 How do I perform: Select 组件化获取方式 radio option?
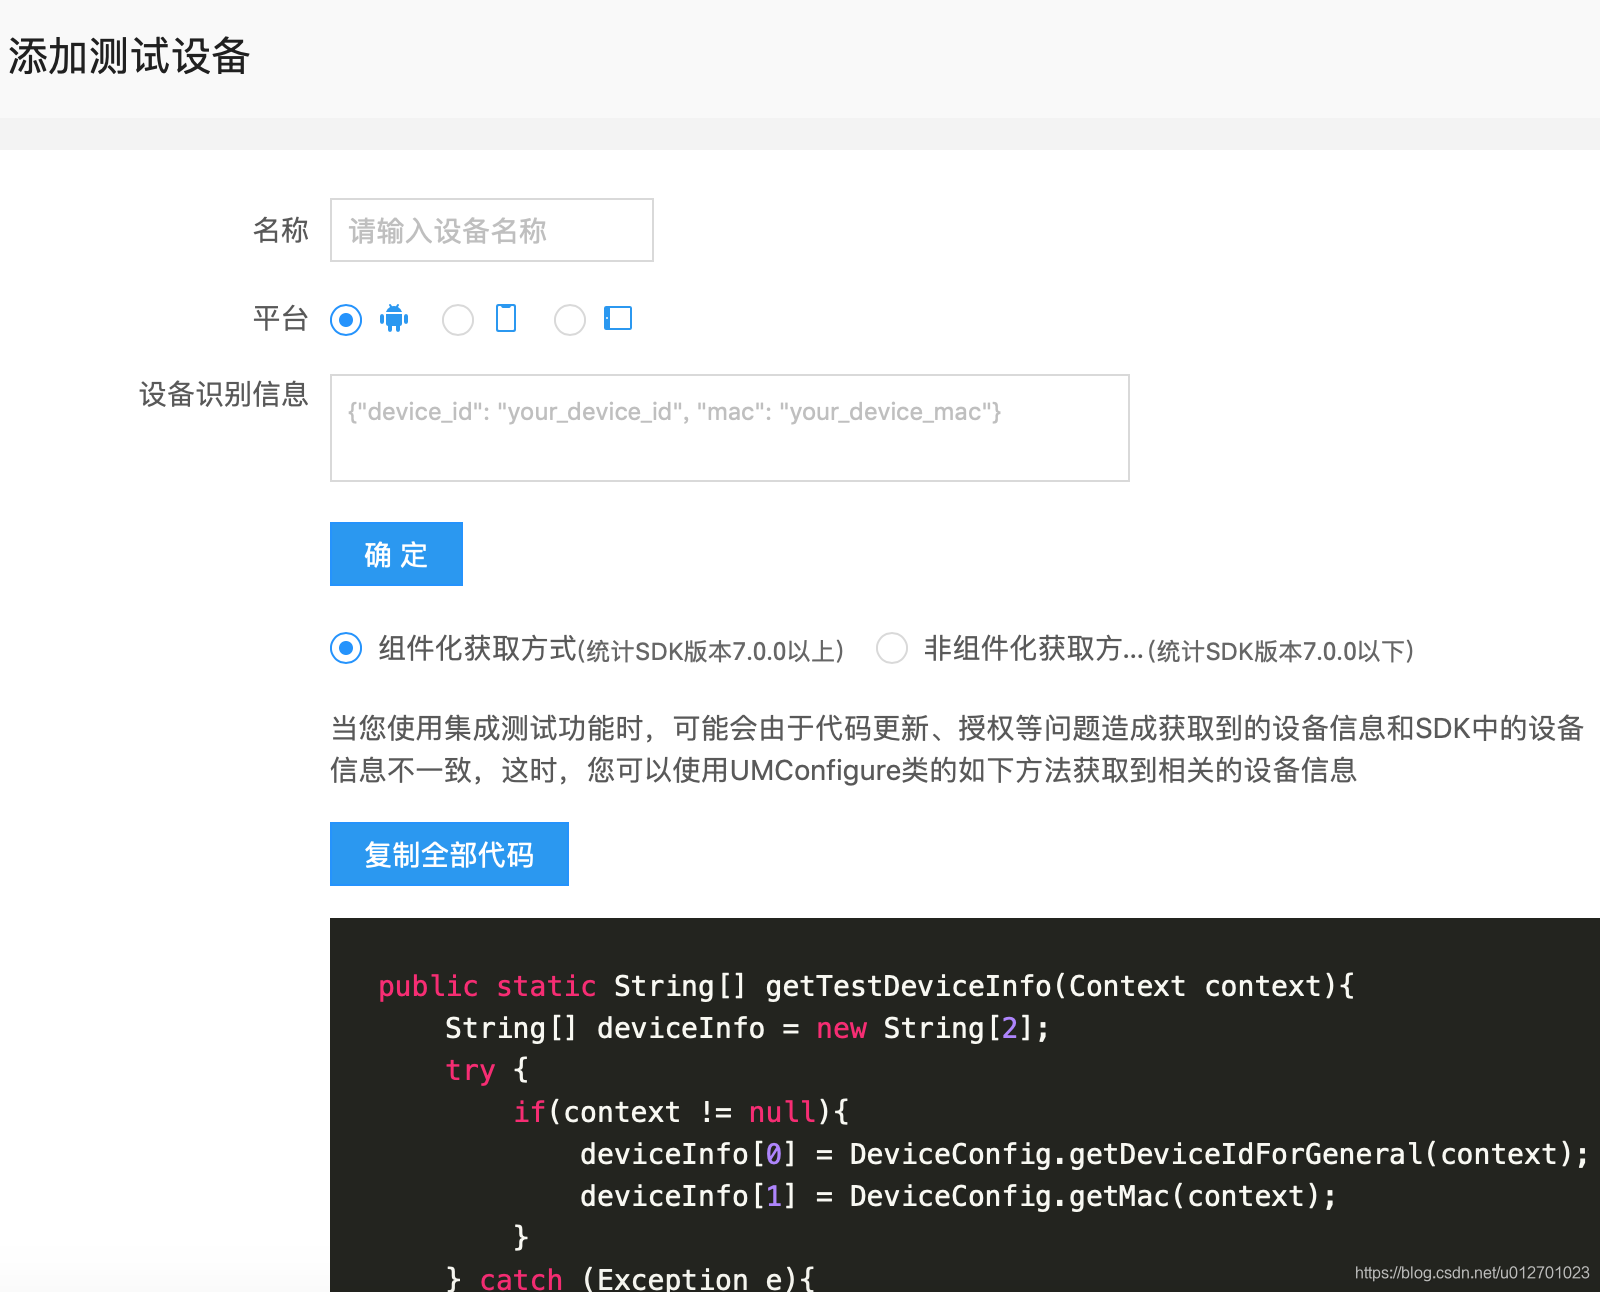pyautogui.click(x=346, y=648)
